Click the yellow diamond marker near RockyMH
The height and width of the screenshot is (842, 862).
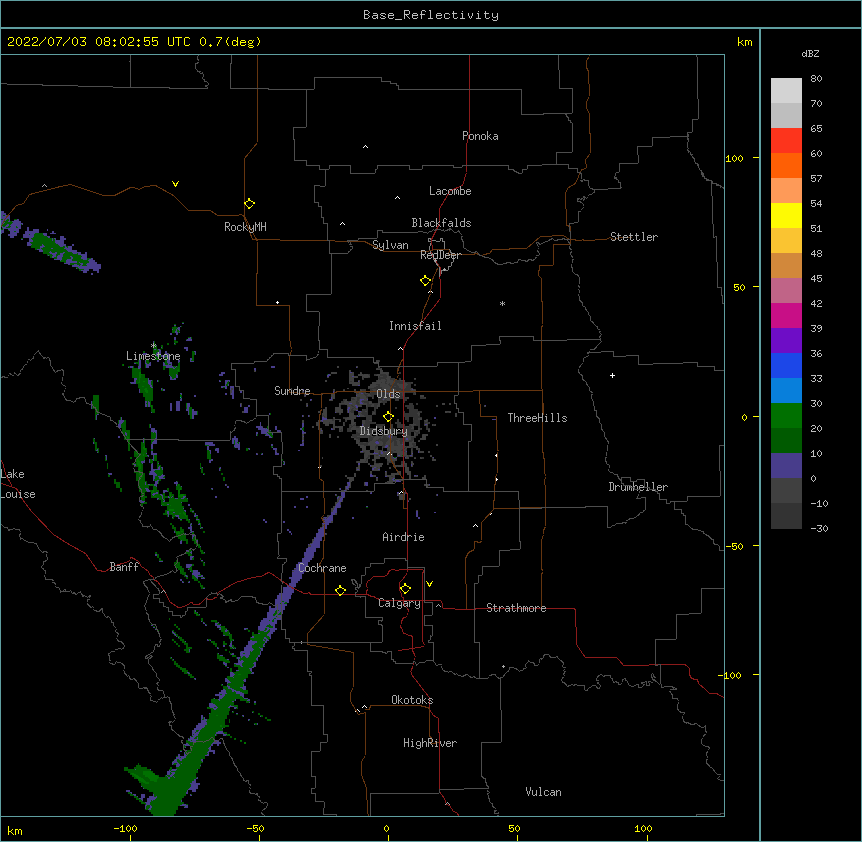tap(249, 204)
